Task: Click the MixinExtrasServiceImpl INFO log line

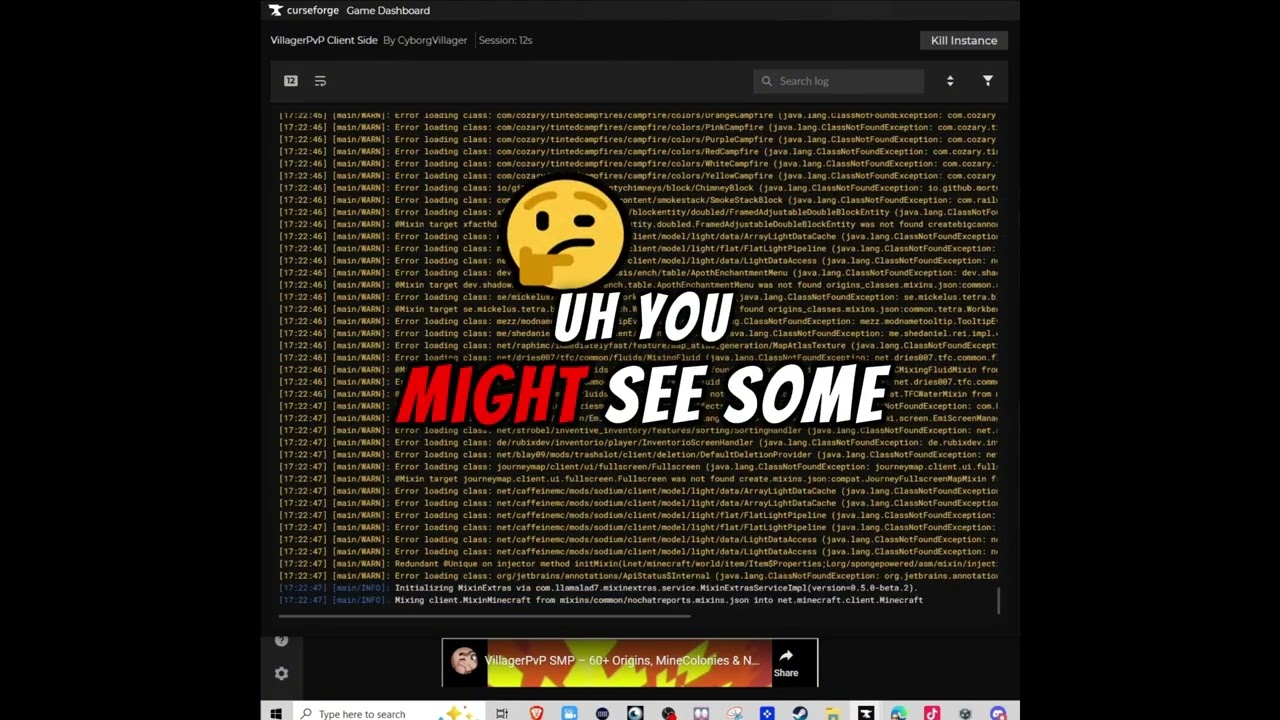Action: tap(598, 588)
